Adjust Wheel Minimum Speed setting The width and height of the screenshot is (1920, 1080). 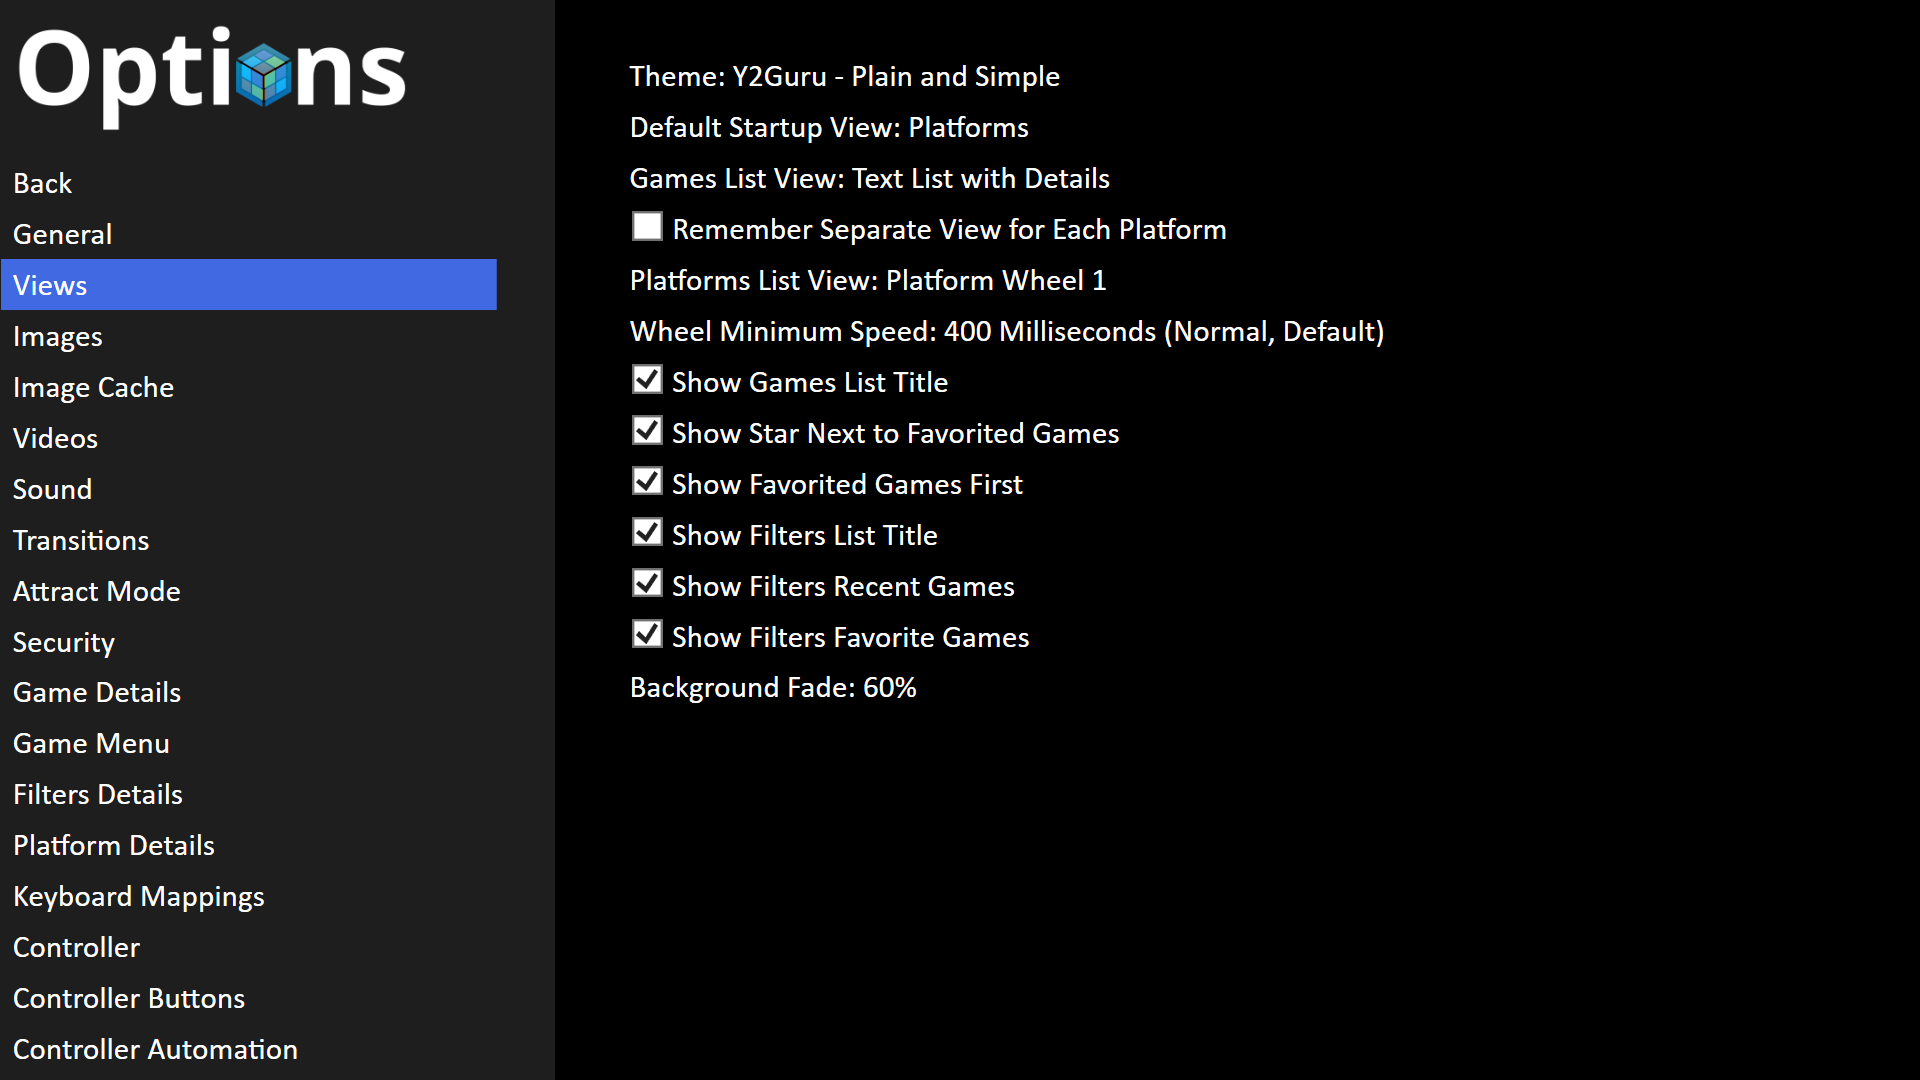1006,332
